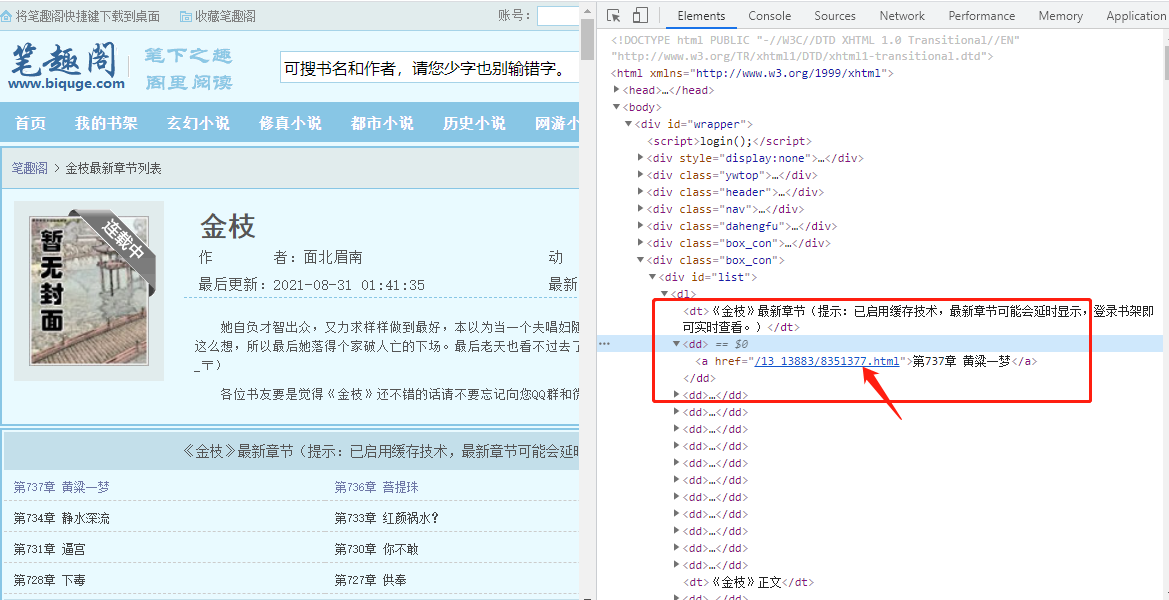Open chapter 第734章 静水深流

61,518
